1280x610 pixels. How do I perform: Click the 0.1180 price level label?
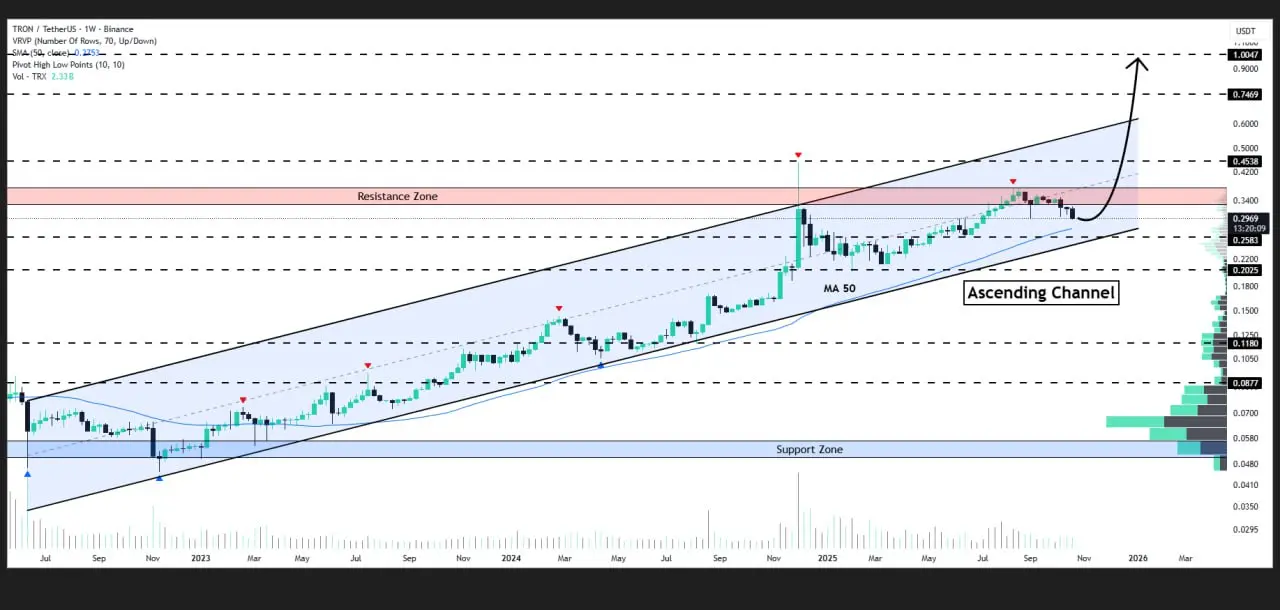tap(1246, 343)
